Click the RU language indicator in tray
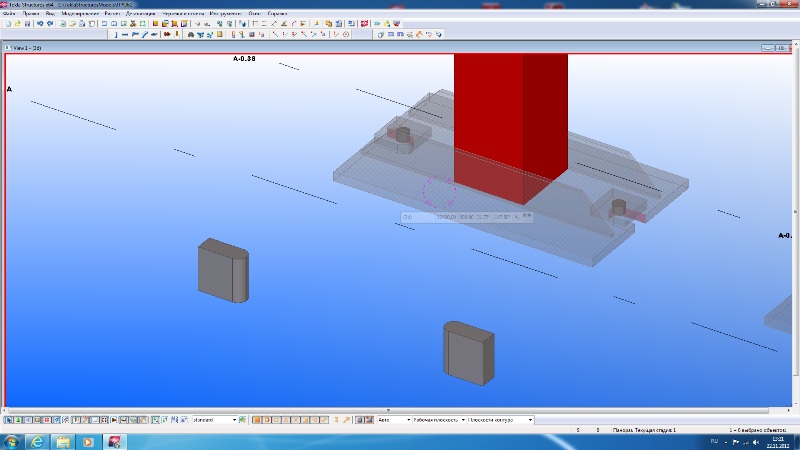 (714, 441)
